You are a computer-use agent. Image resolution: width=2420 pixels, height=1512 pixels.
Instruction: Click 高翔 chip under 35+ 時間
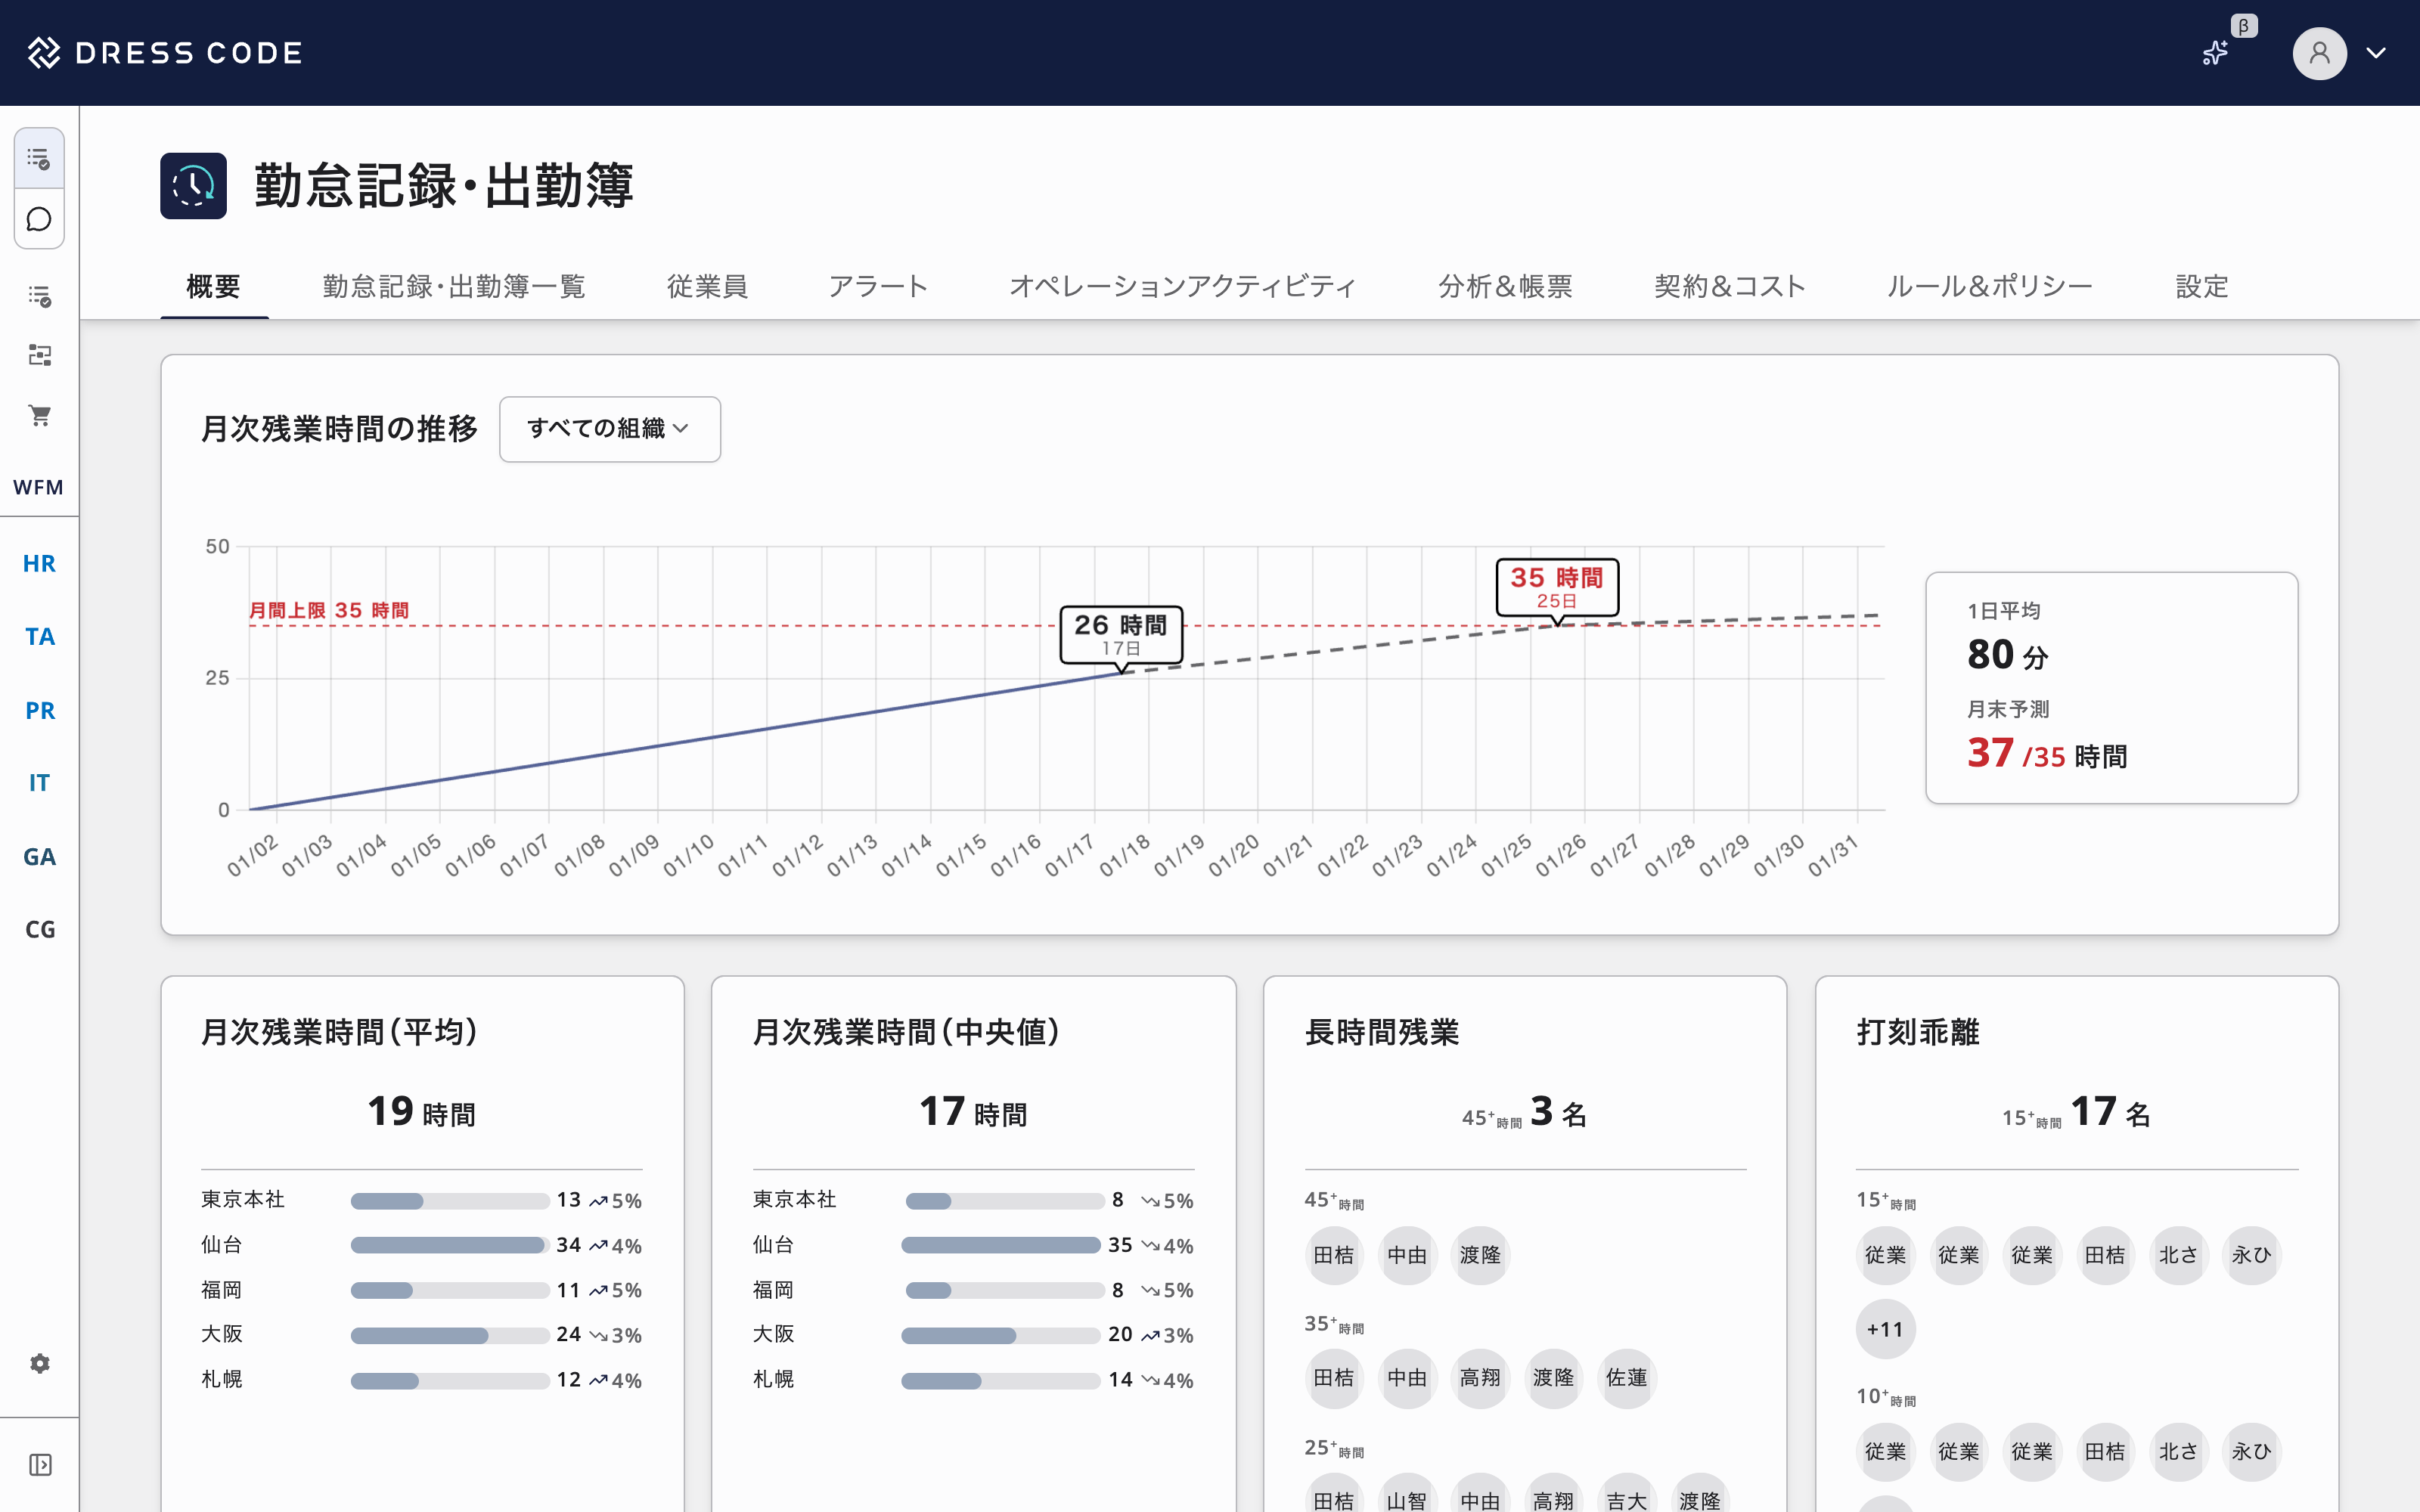(1480, 1378)
